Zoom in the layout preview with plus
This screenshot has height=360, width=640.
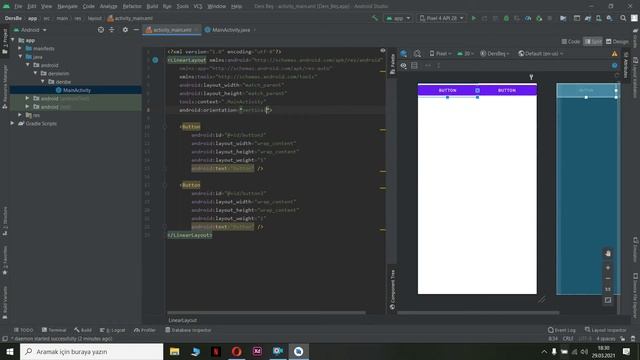pyautogui.click(x=608, y=268)
